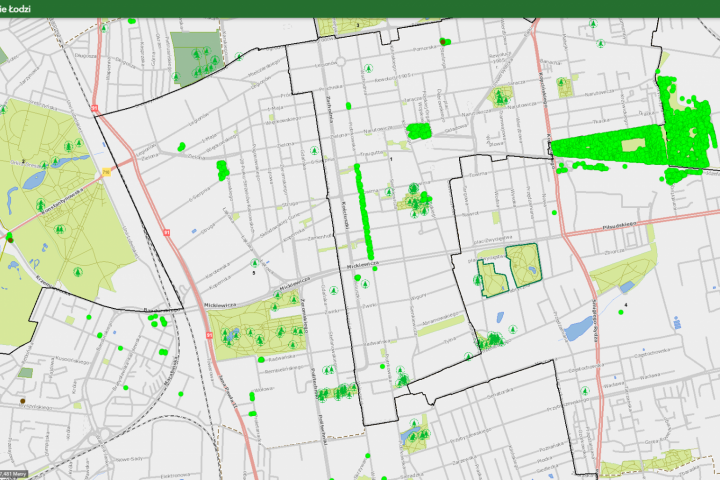Select the green dot on Mickiewicza at Piotrkowska
The height and width of the screenshot is (480, 720).
tap(375, 268)
